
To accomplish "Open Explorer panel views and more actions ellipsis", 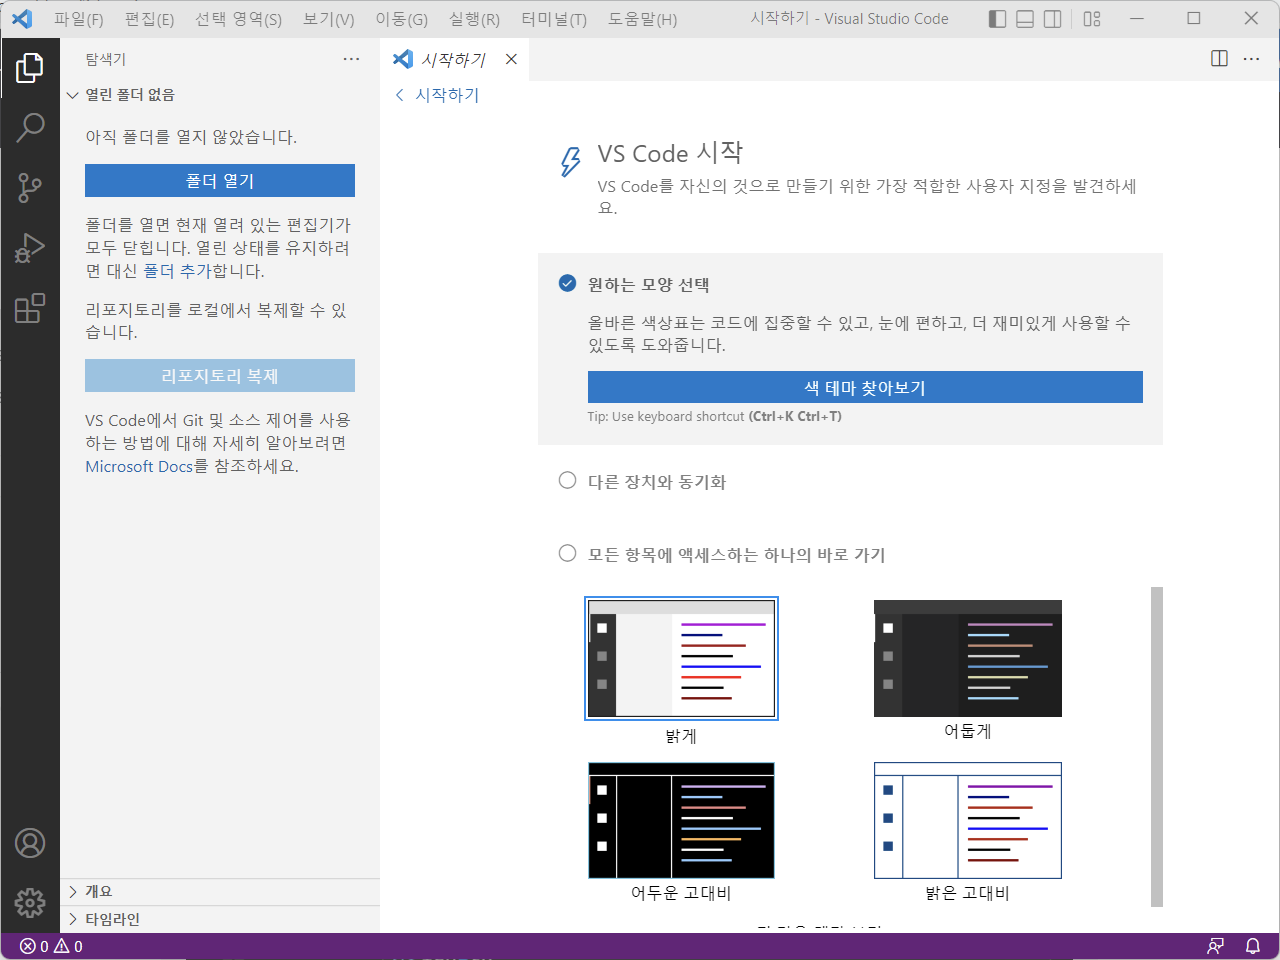I will tap(351, 59).
